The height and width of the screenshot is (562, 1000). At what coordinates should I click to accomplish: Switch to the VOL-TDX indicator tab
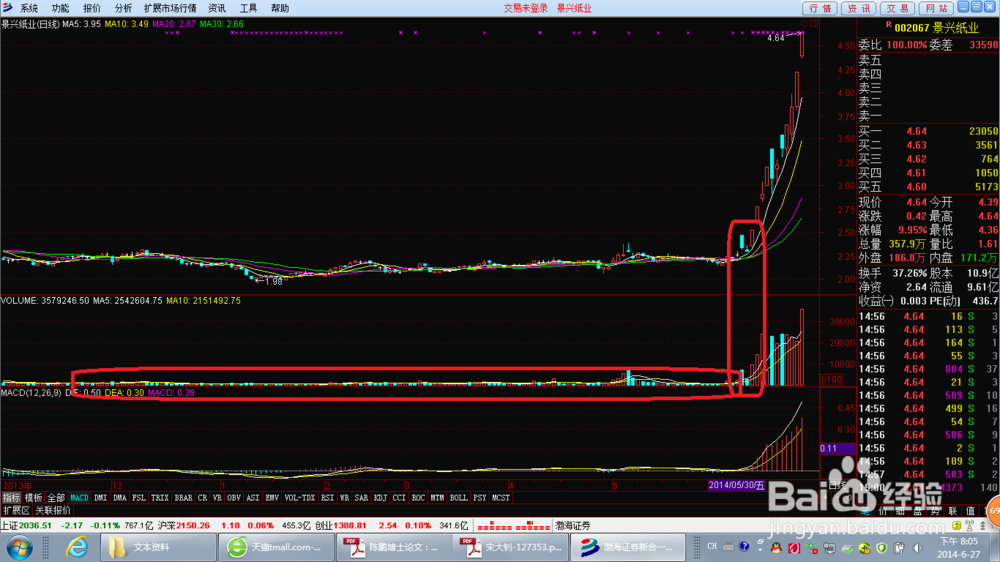tap(299, 498)
